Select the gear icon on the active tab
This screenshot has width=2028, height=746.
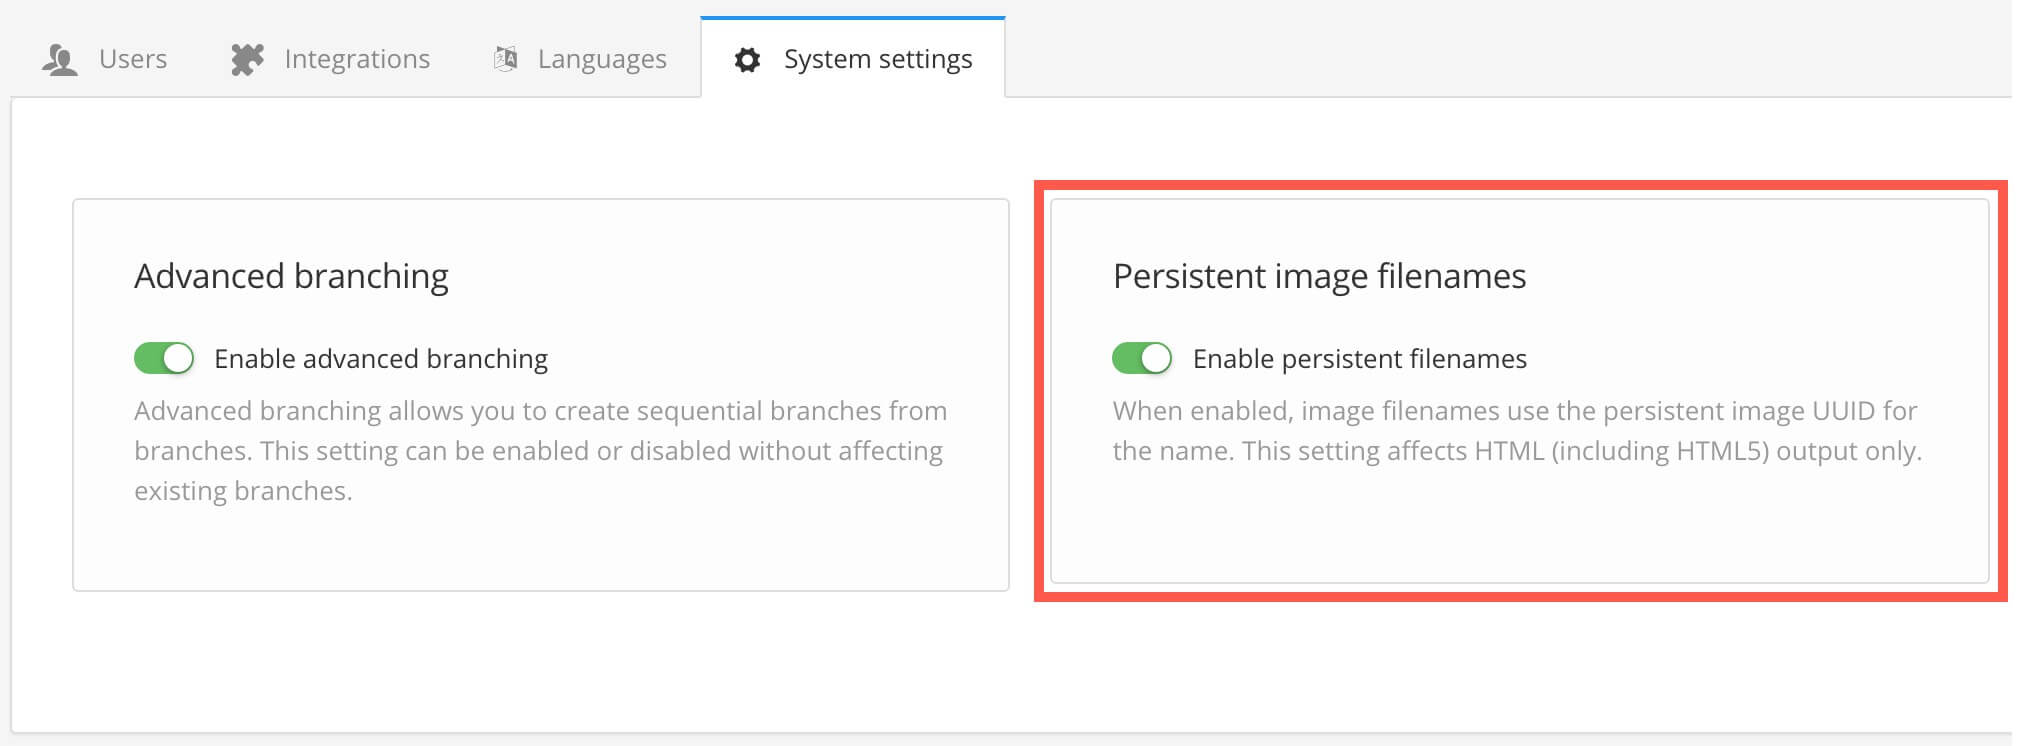[746, 59]
